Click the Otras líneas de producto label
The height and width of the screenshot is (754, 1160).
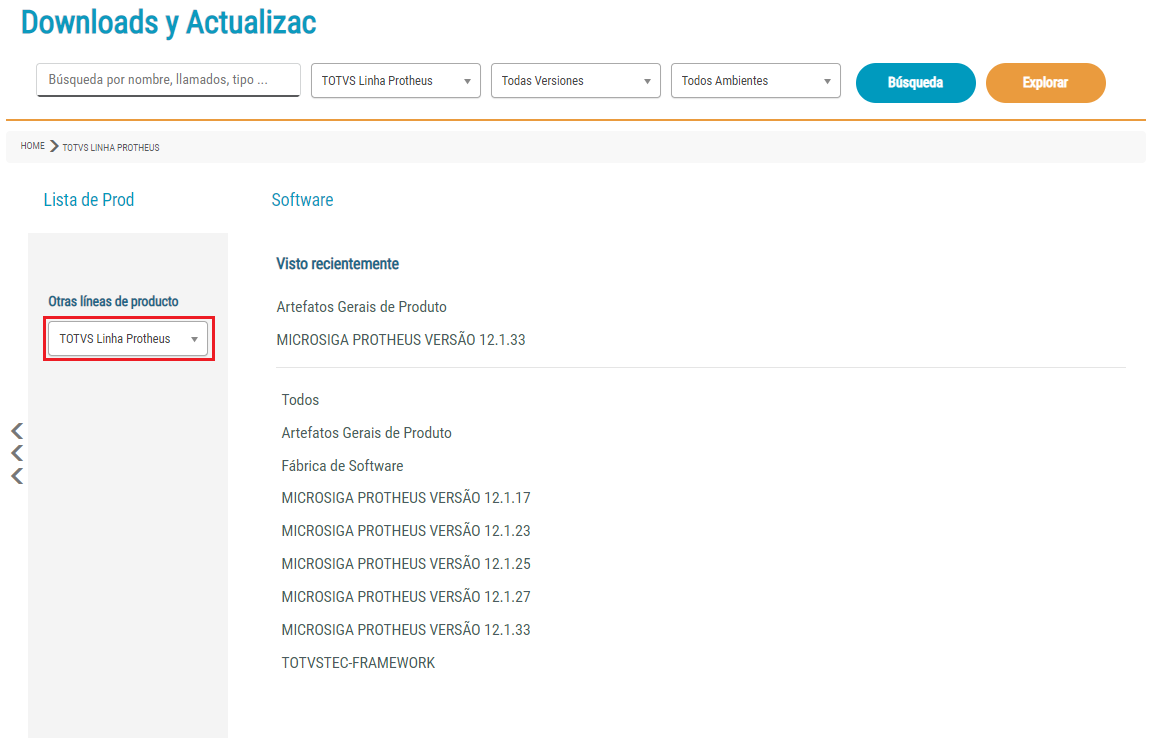(113, 301)
